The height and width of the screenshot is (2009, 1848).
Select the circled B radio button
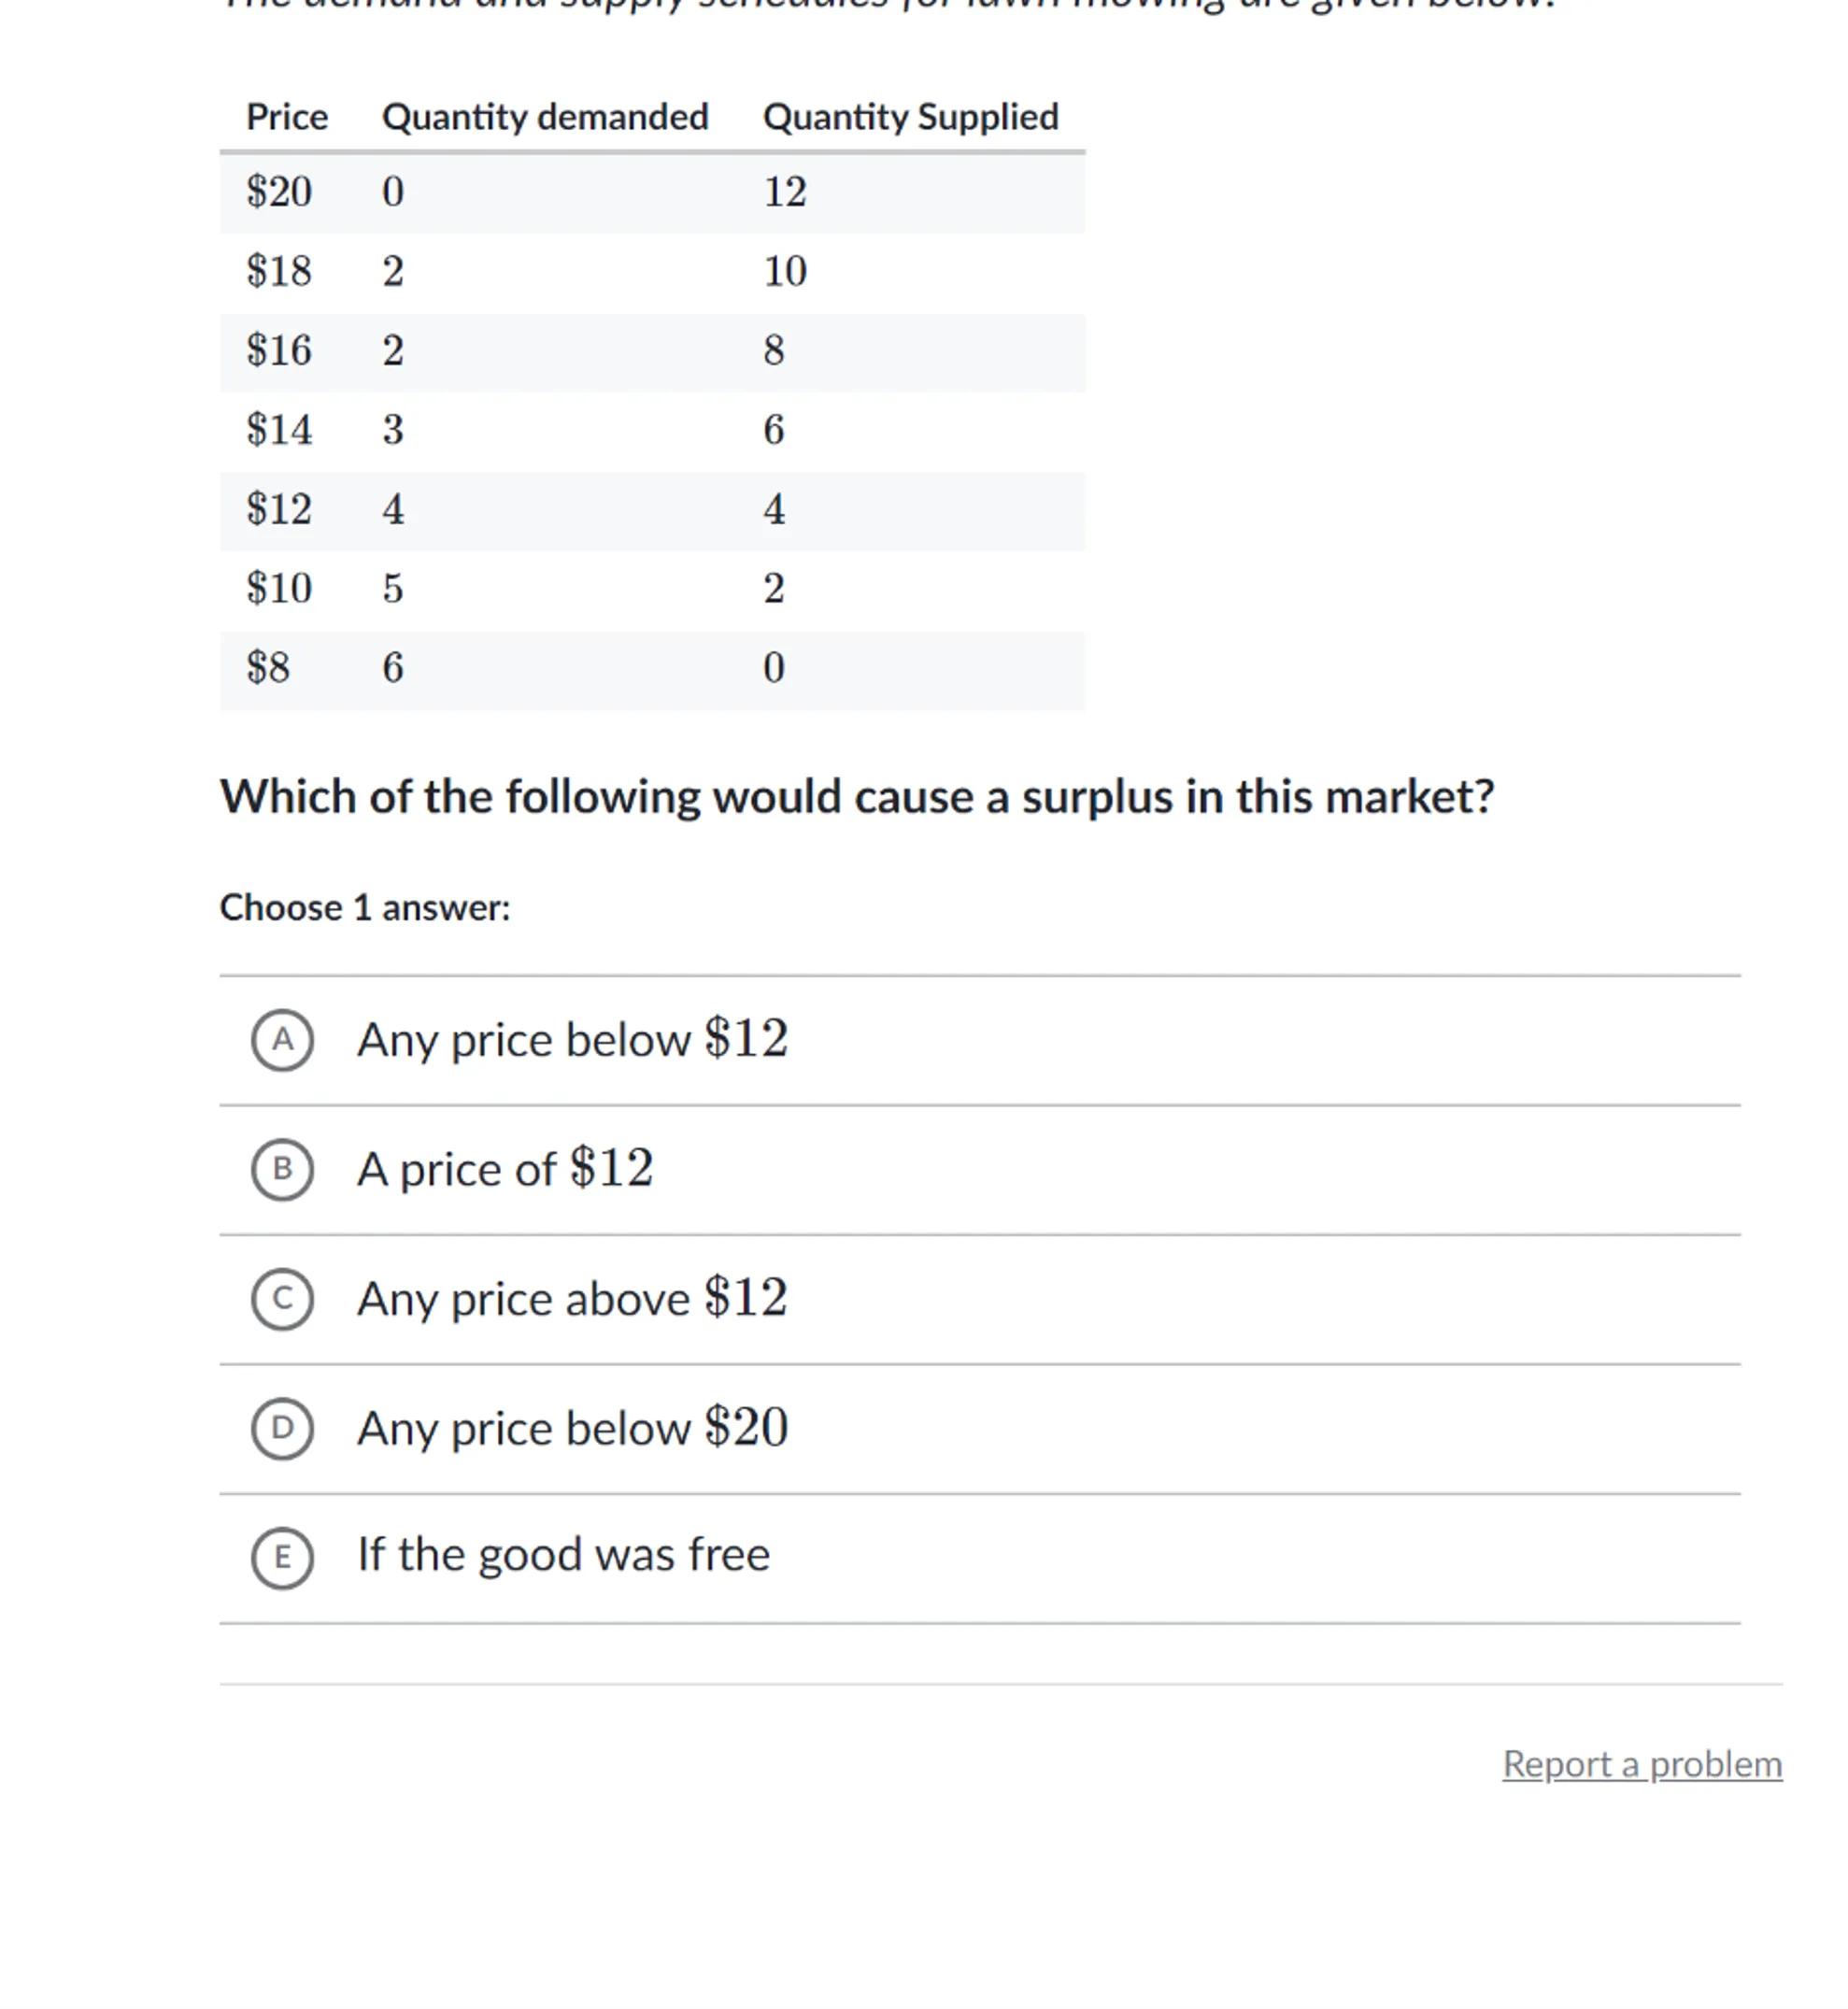click(282, 1169)
